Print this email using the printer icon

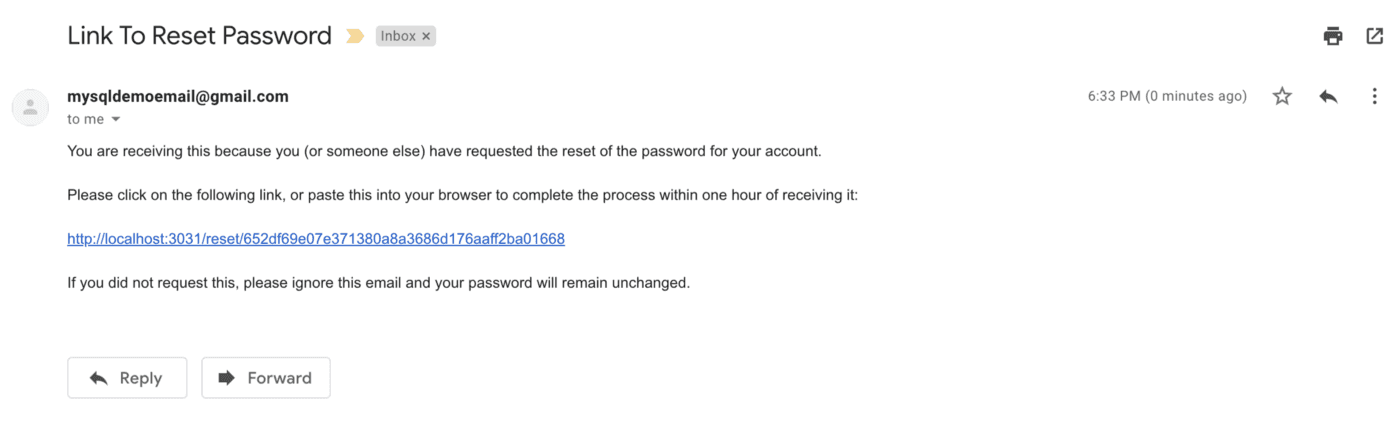tap(1332, 36)
